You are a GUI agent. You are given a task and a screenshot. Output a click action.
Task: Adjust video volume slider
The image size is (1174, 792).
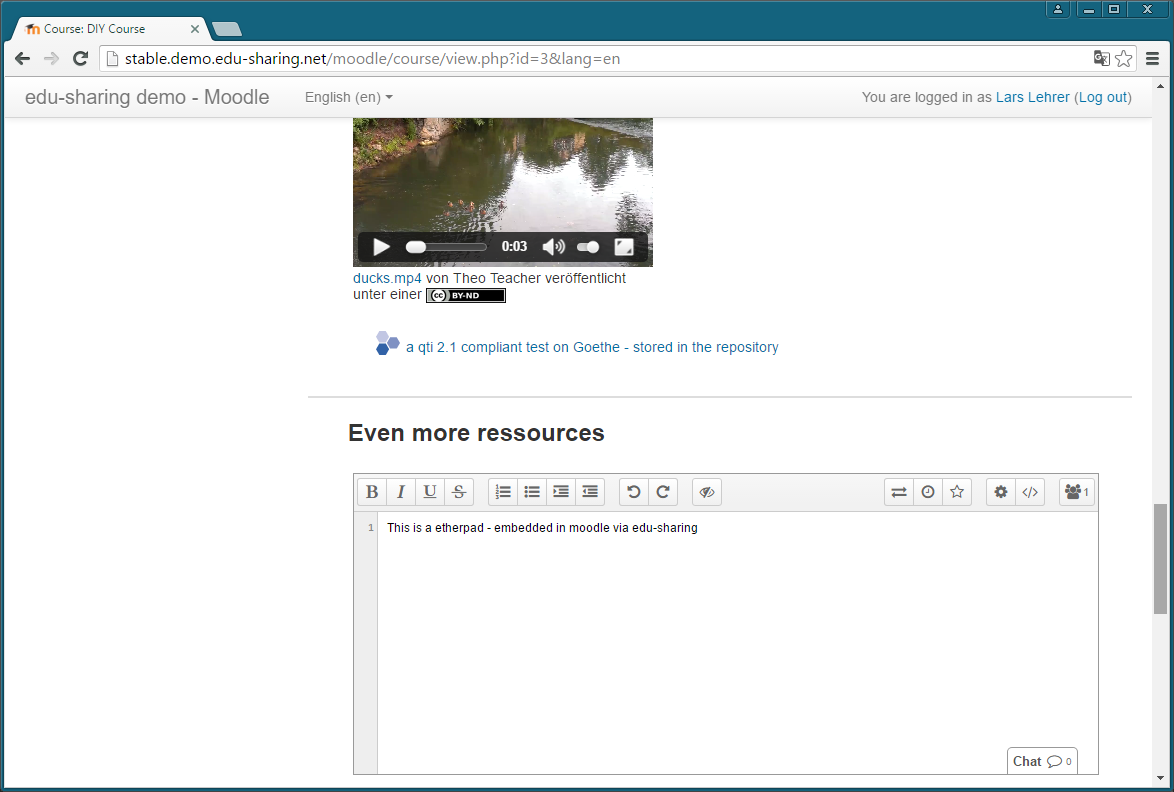point(588,247)
